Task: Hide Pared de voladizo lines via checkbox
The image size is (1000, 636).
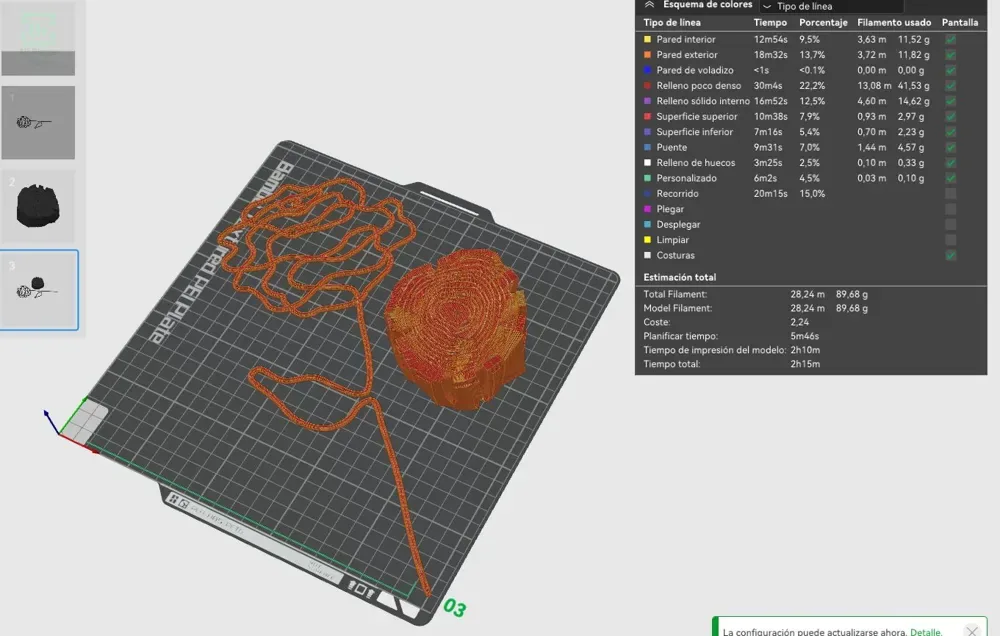Action: (950, 70)
